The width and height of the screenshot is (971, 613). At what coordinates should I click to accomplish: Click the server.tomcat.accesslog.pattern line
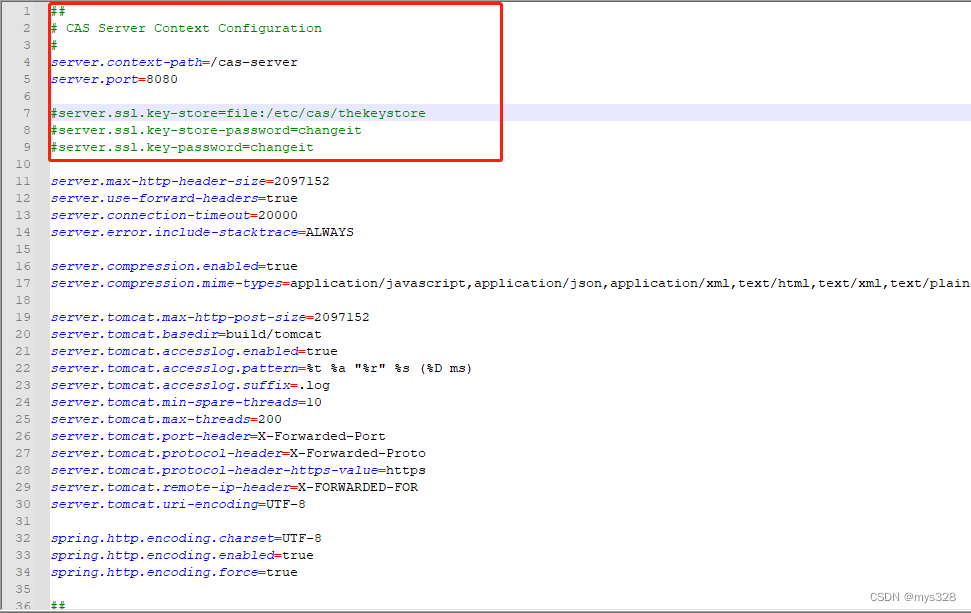(260, 368)
